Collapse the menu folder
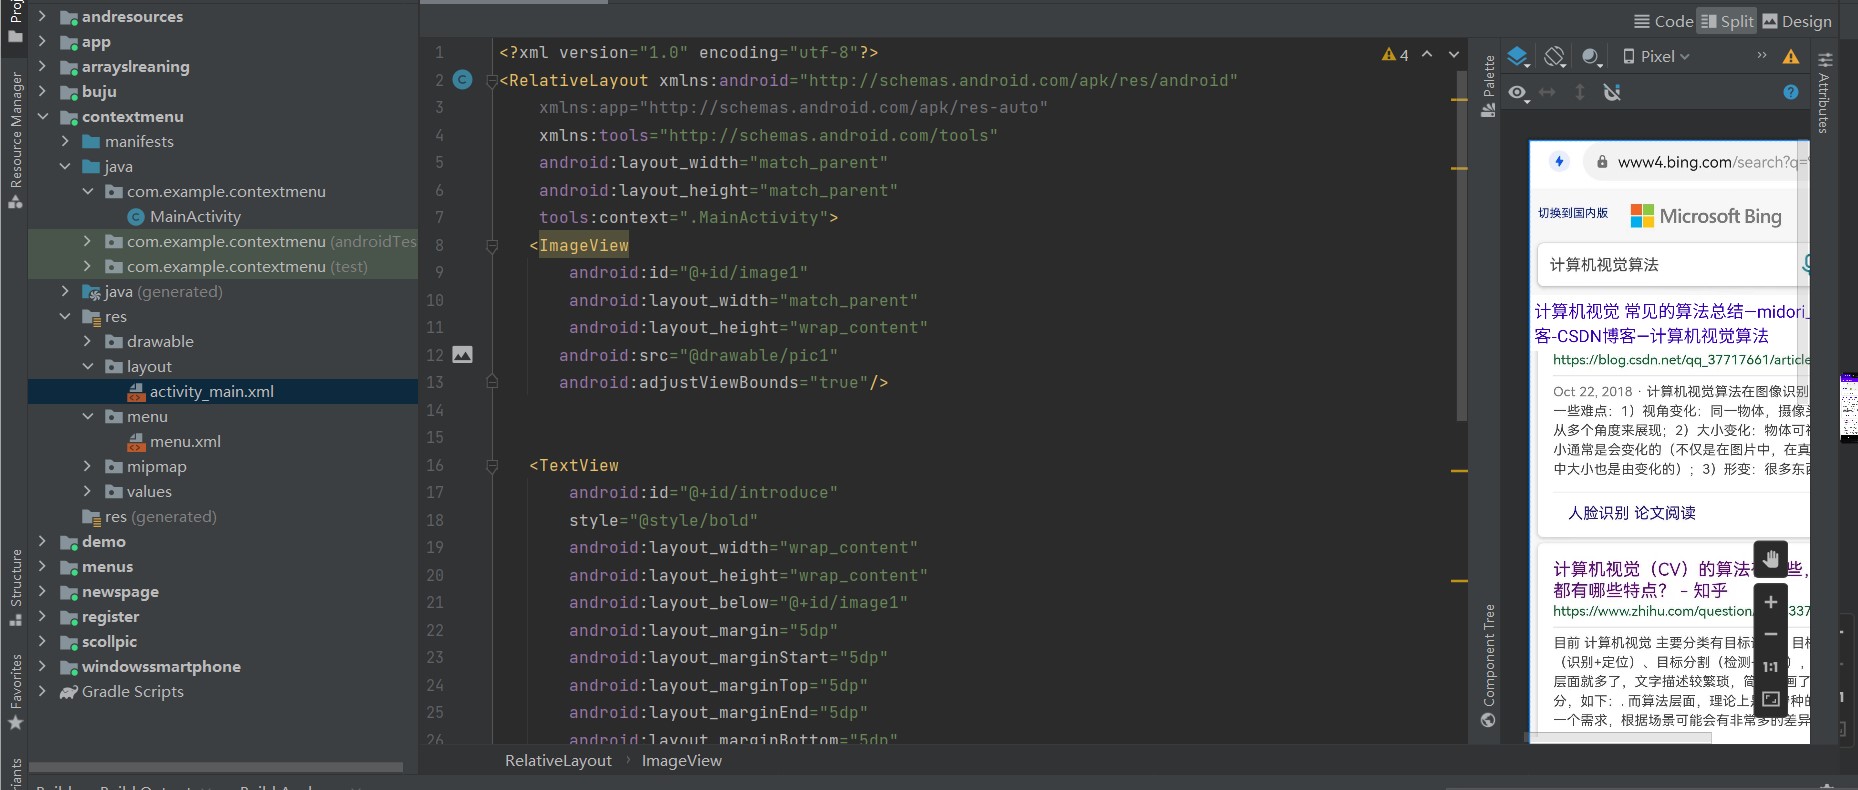The height and width of the screenshot is (790, 1858). coord(87,416)
